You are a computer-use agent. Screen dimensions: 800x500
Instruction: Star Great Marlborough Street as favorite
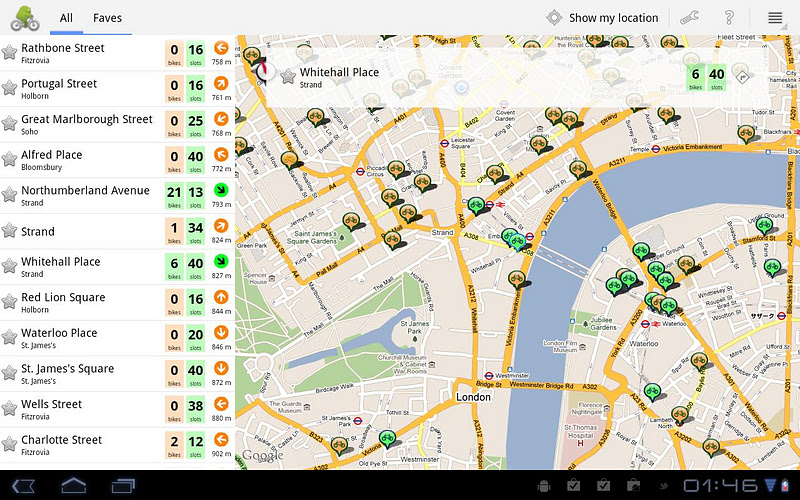(x=9, y=123)
